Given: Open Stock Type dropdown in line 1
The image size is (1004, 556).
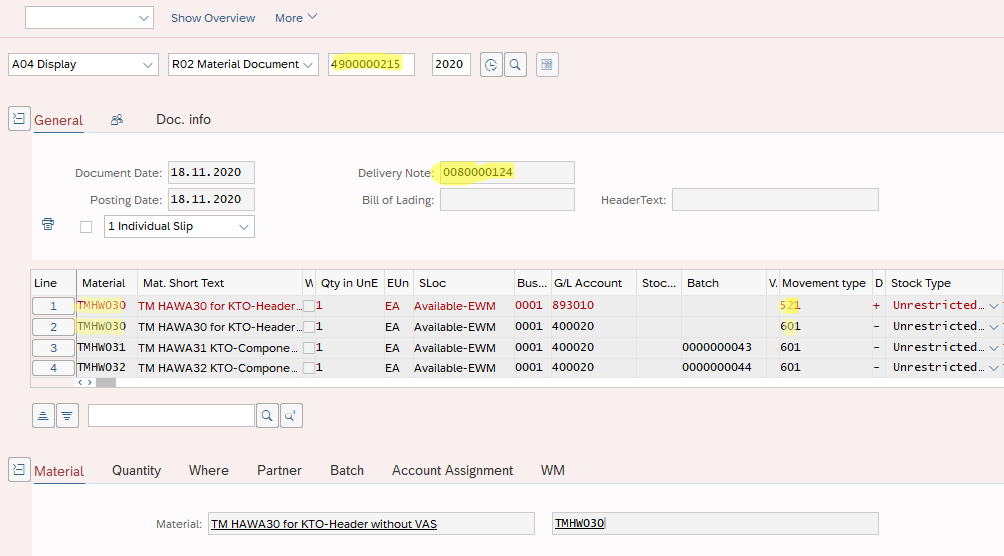Looking at the screenshot, I should [x=993, y=306].
